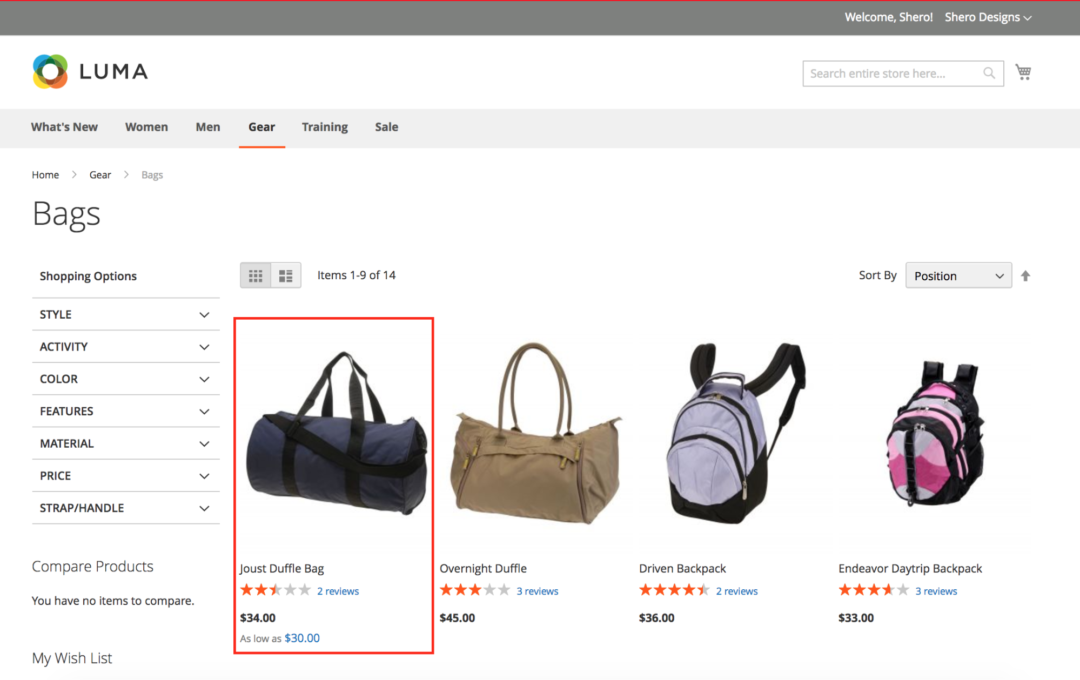Image resolution: width=1080 pixels, height=680 pixels.
Task: Click the Driven Backpack star rating
Action: point(673,590)
